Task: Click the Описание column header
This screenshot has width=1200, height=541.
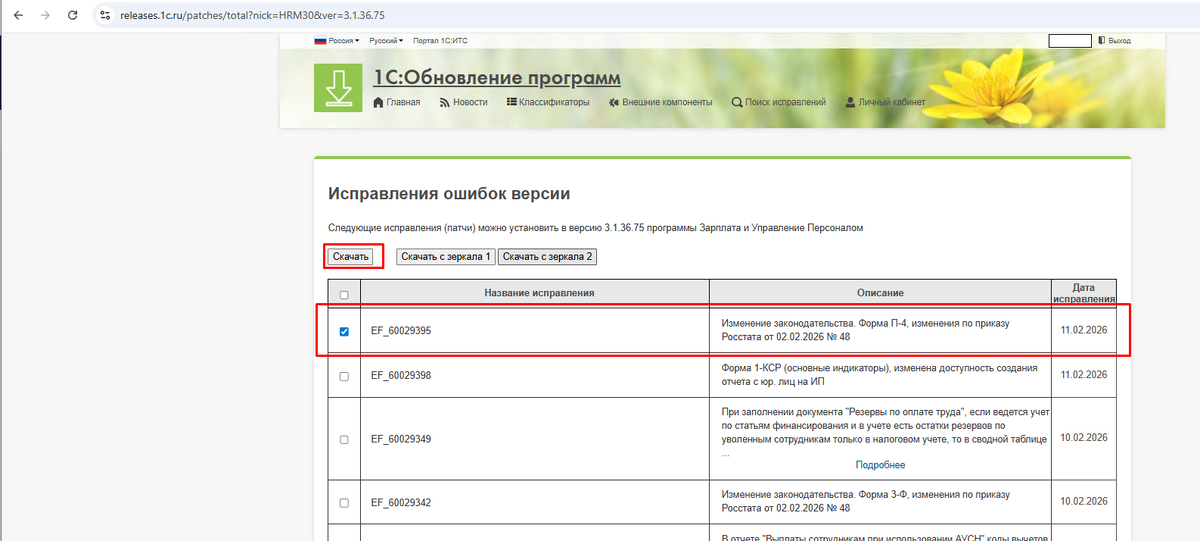Action: [880, 293]
